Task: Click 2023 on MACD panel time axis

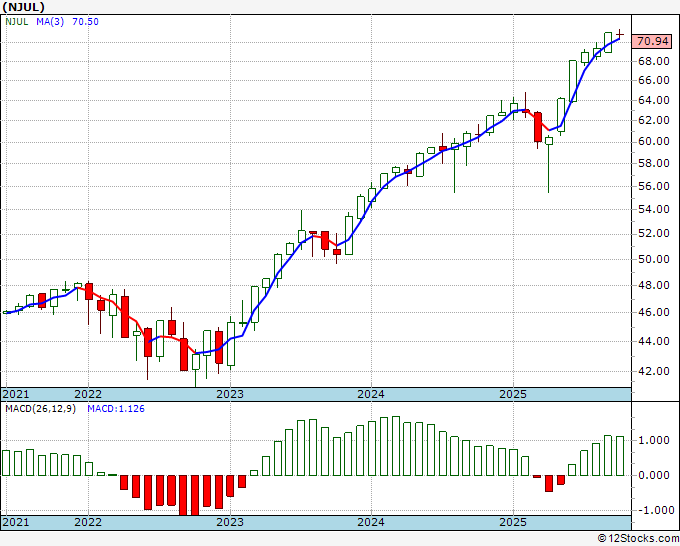Action: 230,522
